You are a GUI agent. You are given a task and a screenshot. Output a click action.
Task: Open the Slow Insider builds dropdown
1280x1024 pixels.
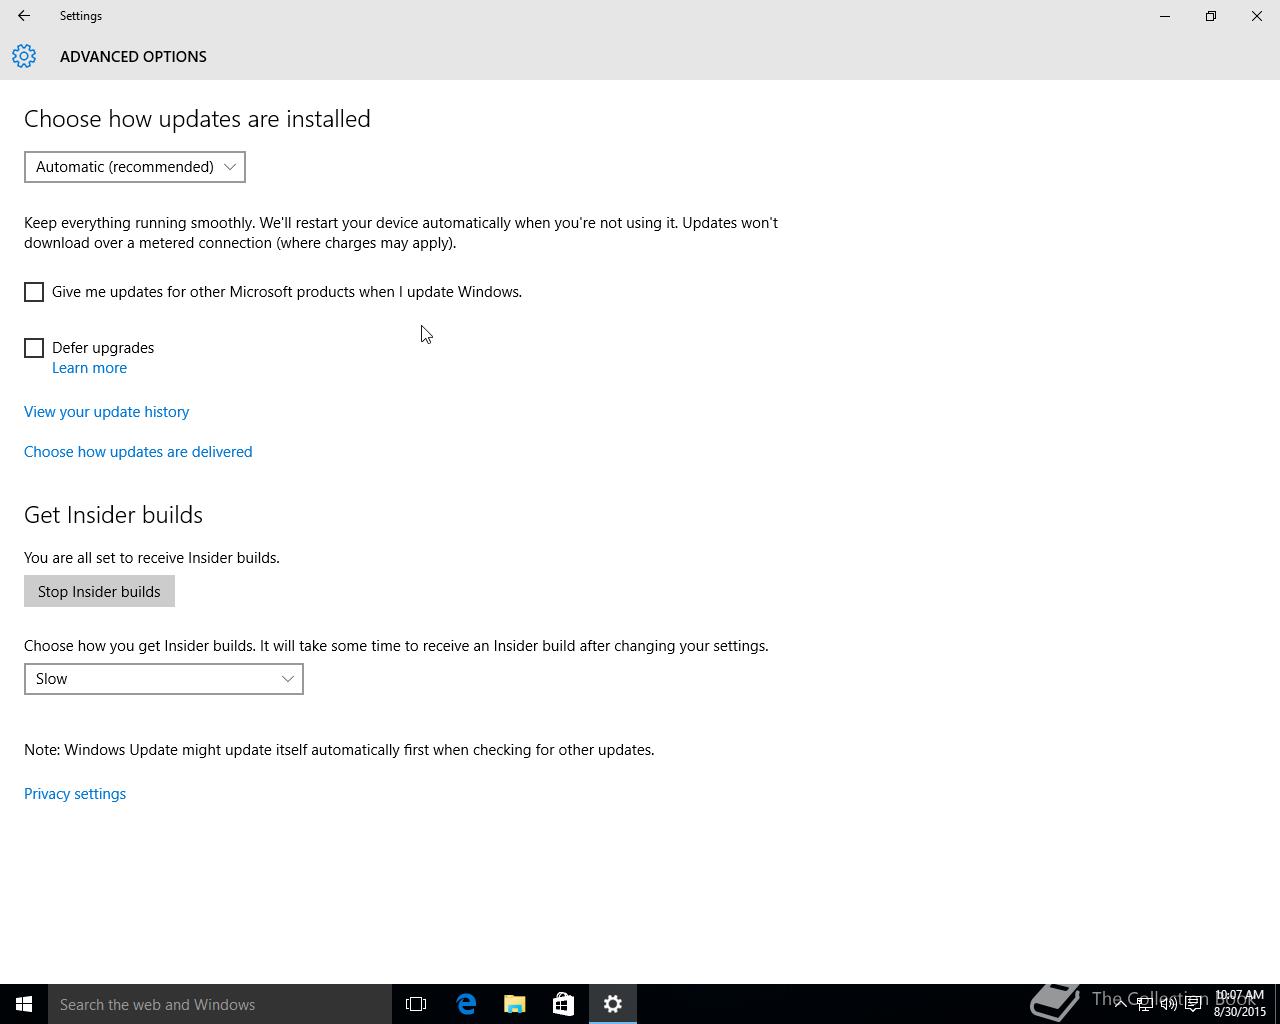[x=164, y=679]
